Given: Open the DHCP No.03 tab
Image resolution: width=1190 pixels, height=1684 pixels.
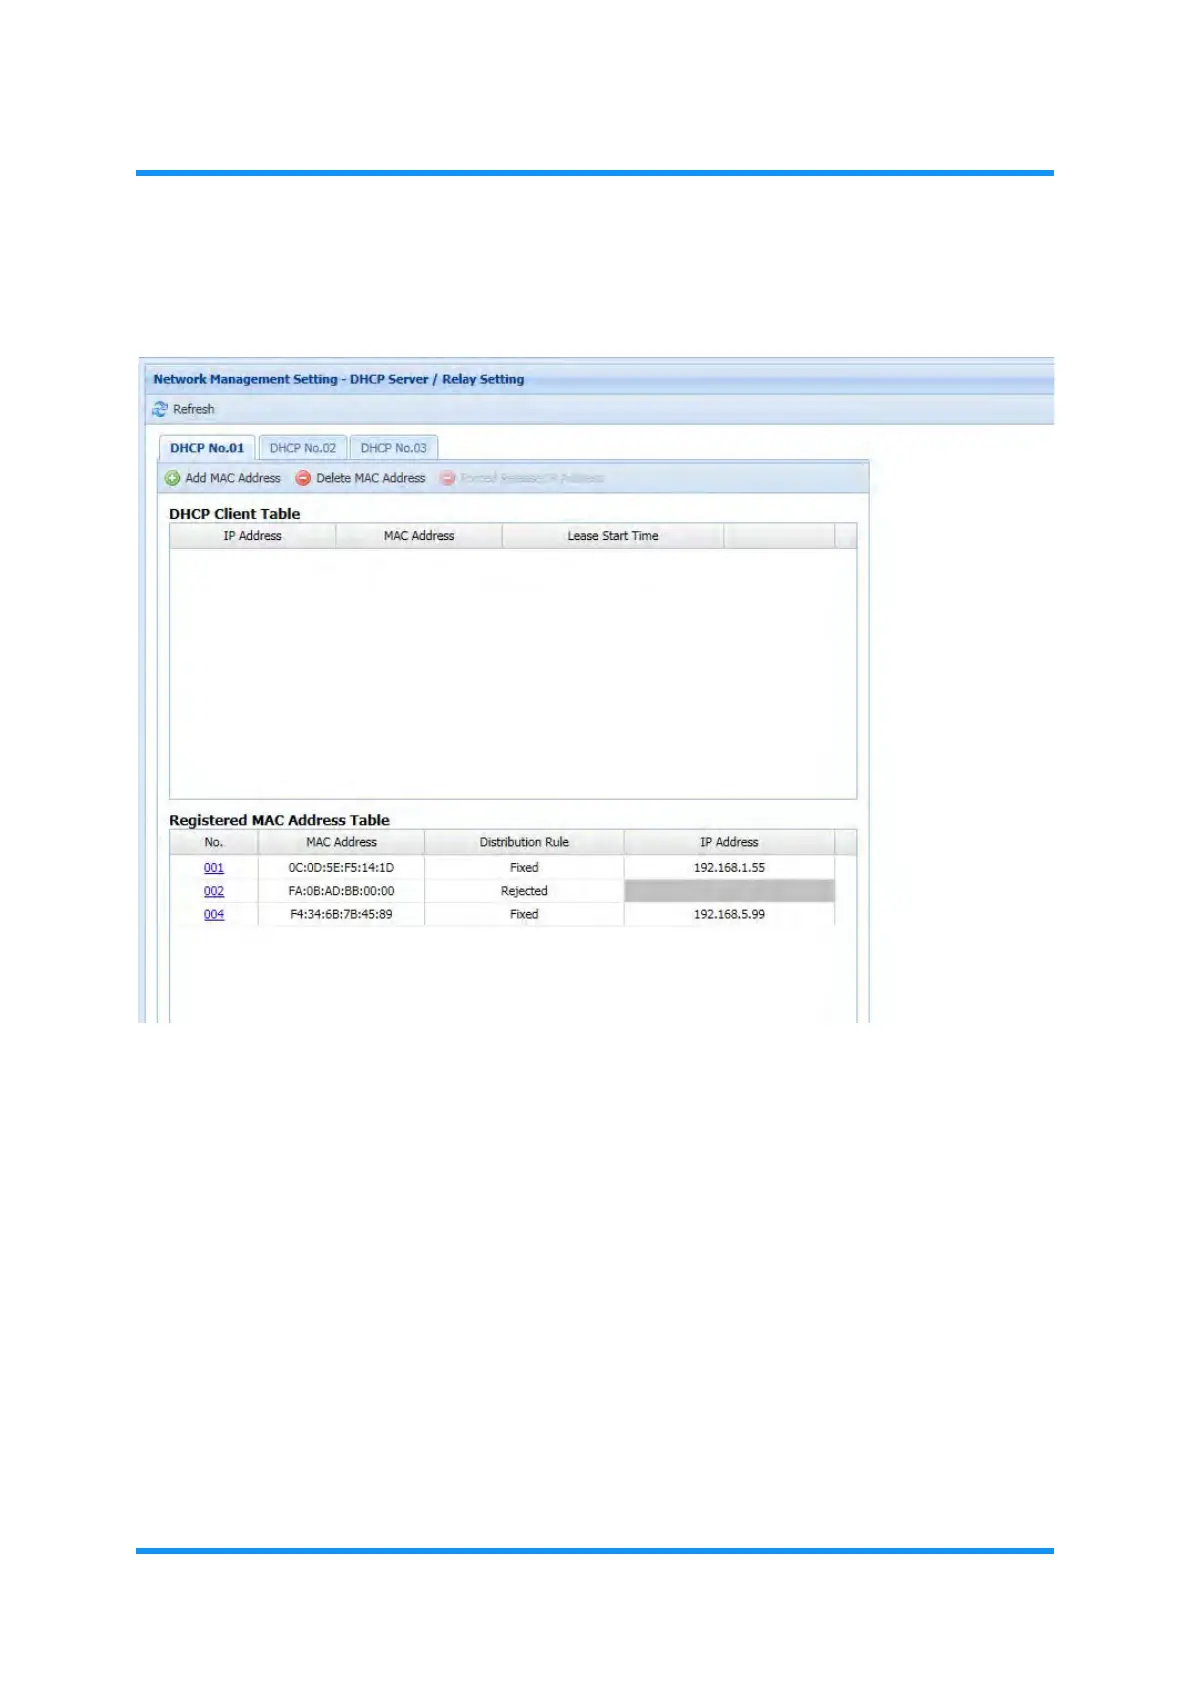Looking at the screenshot, I should pyautogui.click(x=394, y=448).
